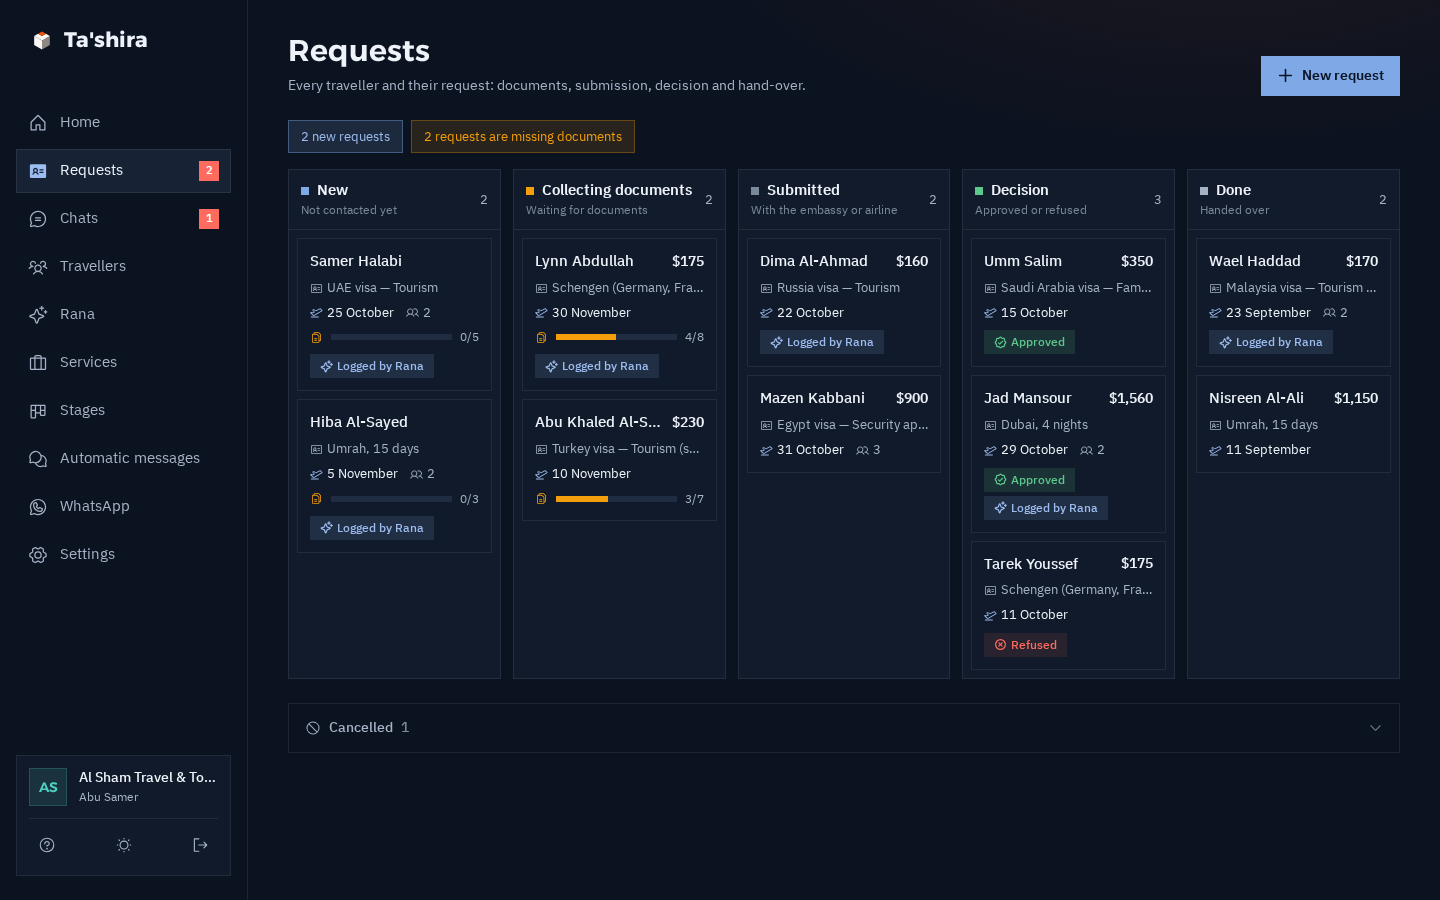Viewport: 1440px width, 900px height.
Task: Click Refused badge on Tarek Youssef card
Action: point(1025,645)
